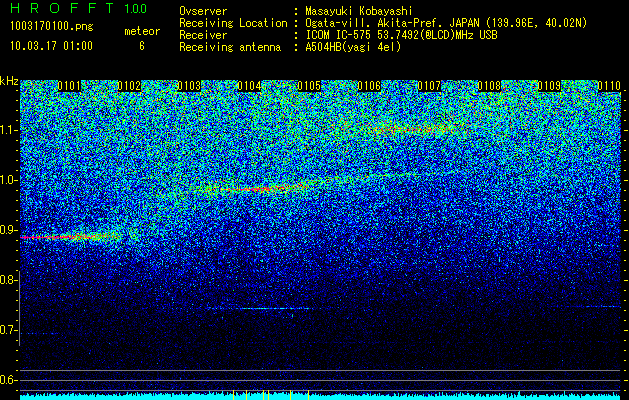Click the 'Receiving Location' label

pos(233,23)
